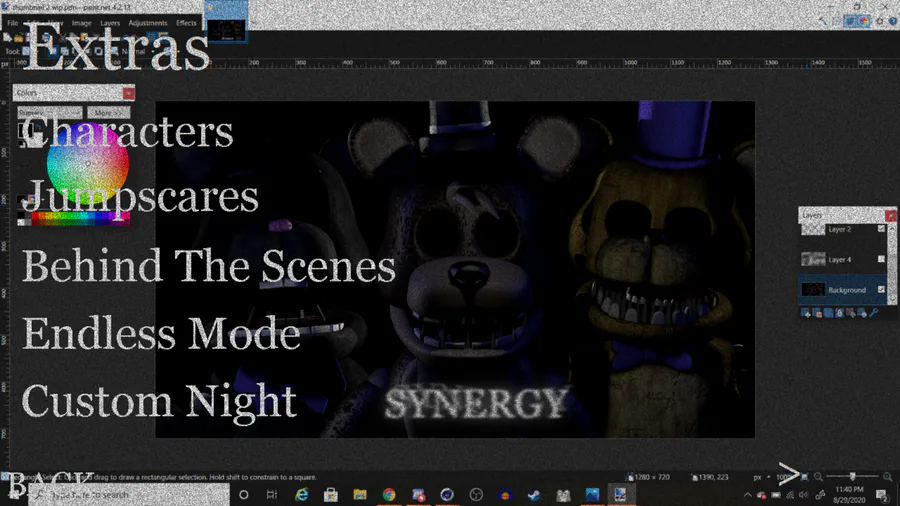Open Microsoft Store from taskbar

pos(331,495)
